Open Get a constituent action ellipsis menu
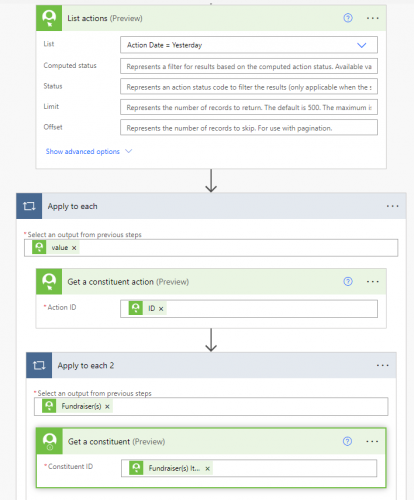The height and width of the screenshot is (500, 414). (372, 282)
